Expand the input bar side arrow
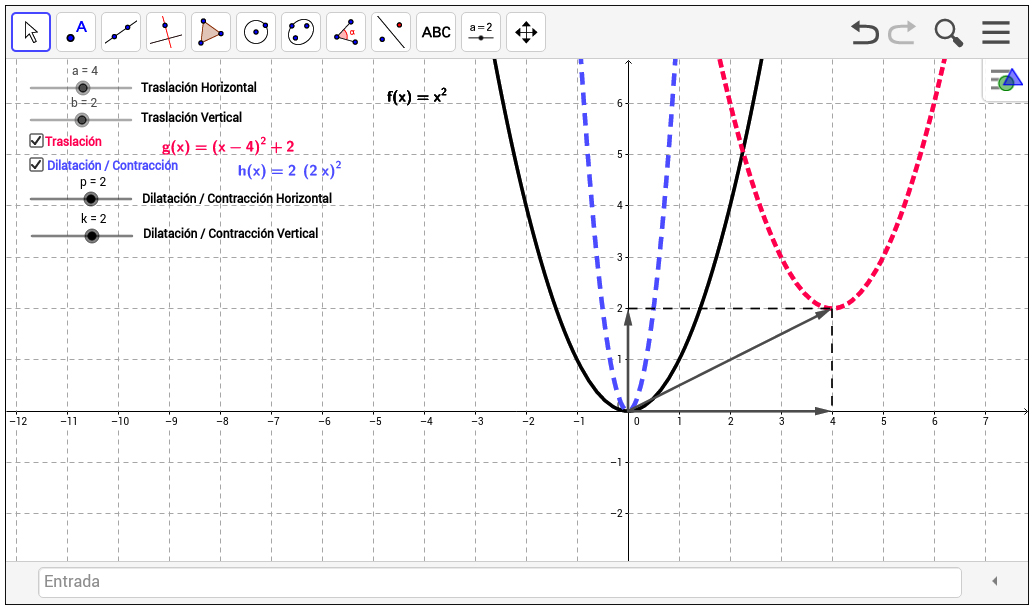This screenshot has height=609, width=1033. (x=994, y=581)
